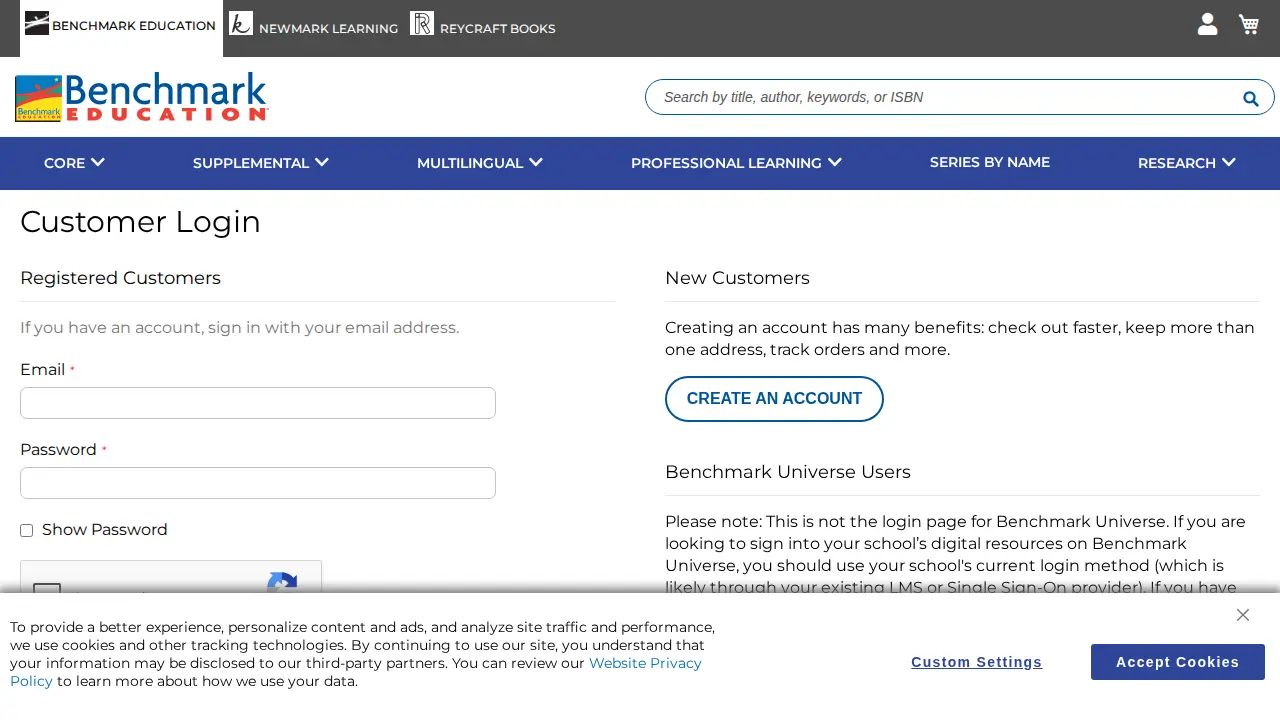The width and height of the screenshot is (1280, 720).
Task: Click the Show Password label text
Action: click(x=105, y=530)
